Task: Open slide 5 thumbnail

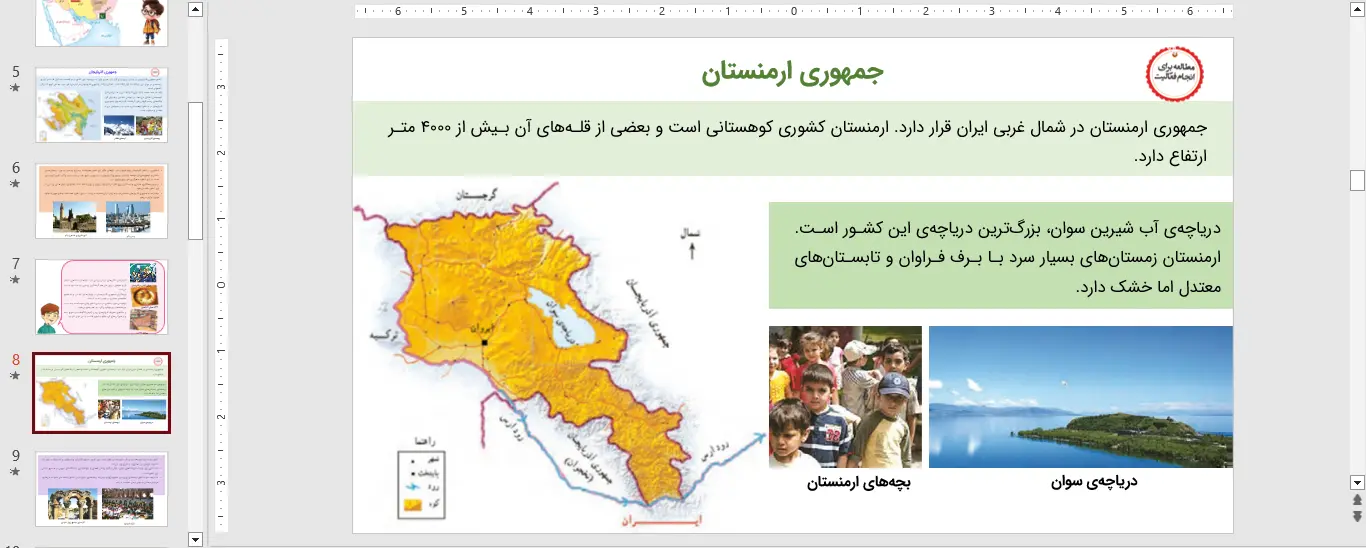Action: [101, 105]
